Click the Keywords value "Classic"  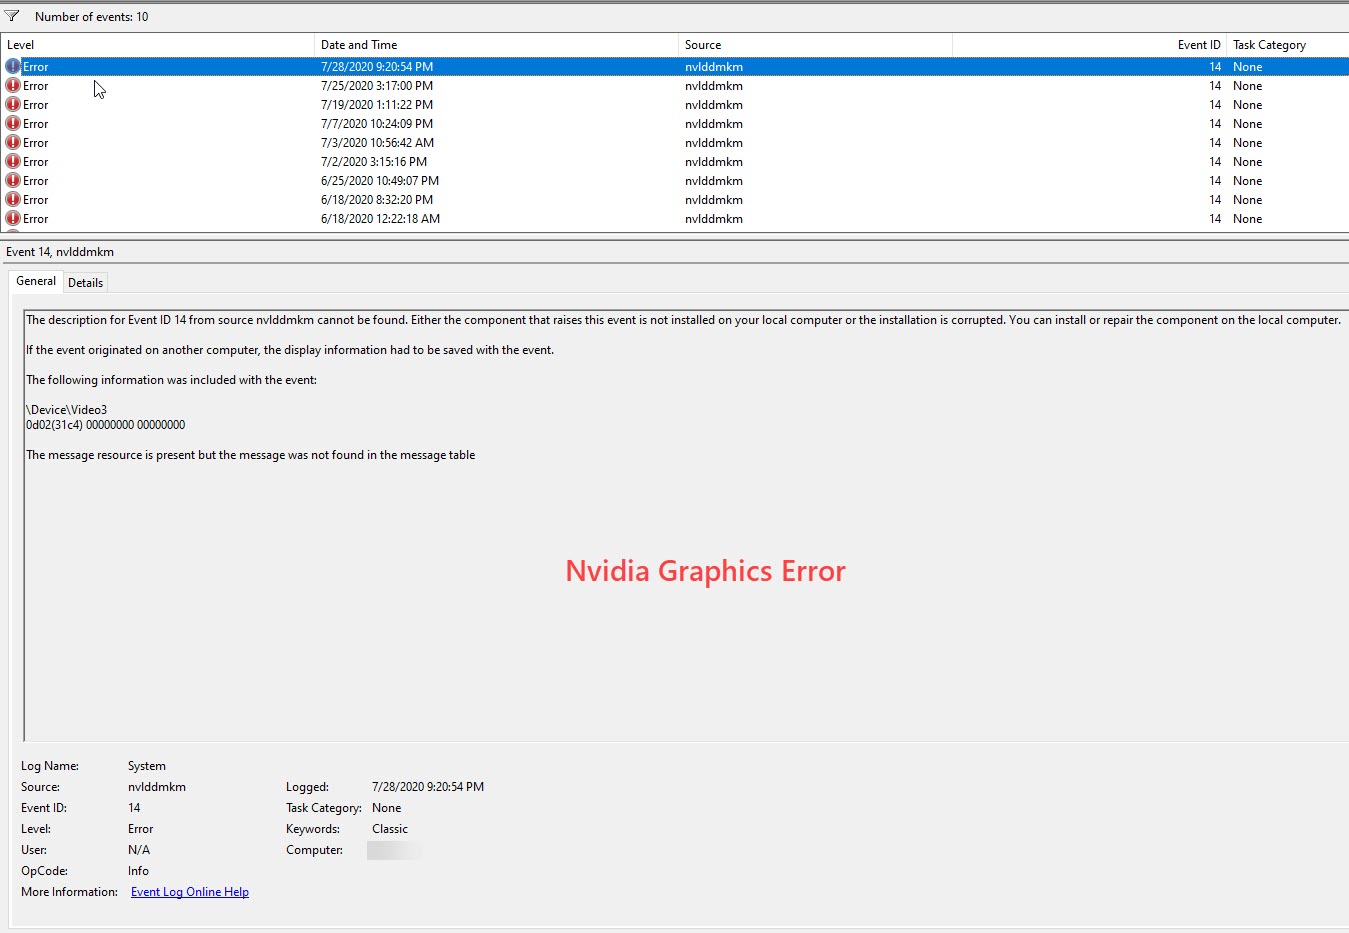click(390, 829)
